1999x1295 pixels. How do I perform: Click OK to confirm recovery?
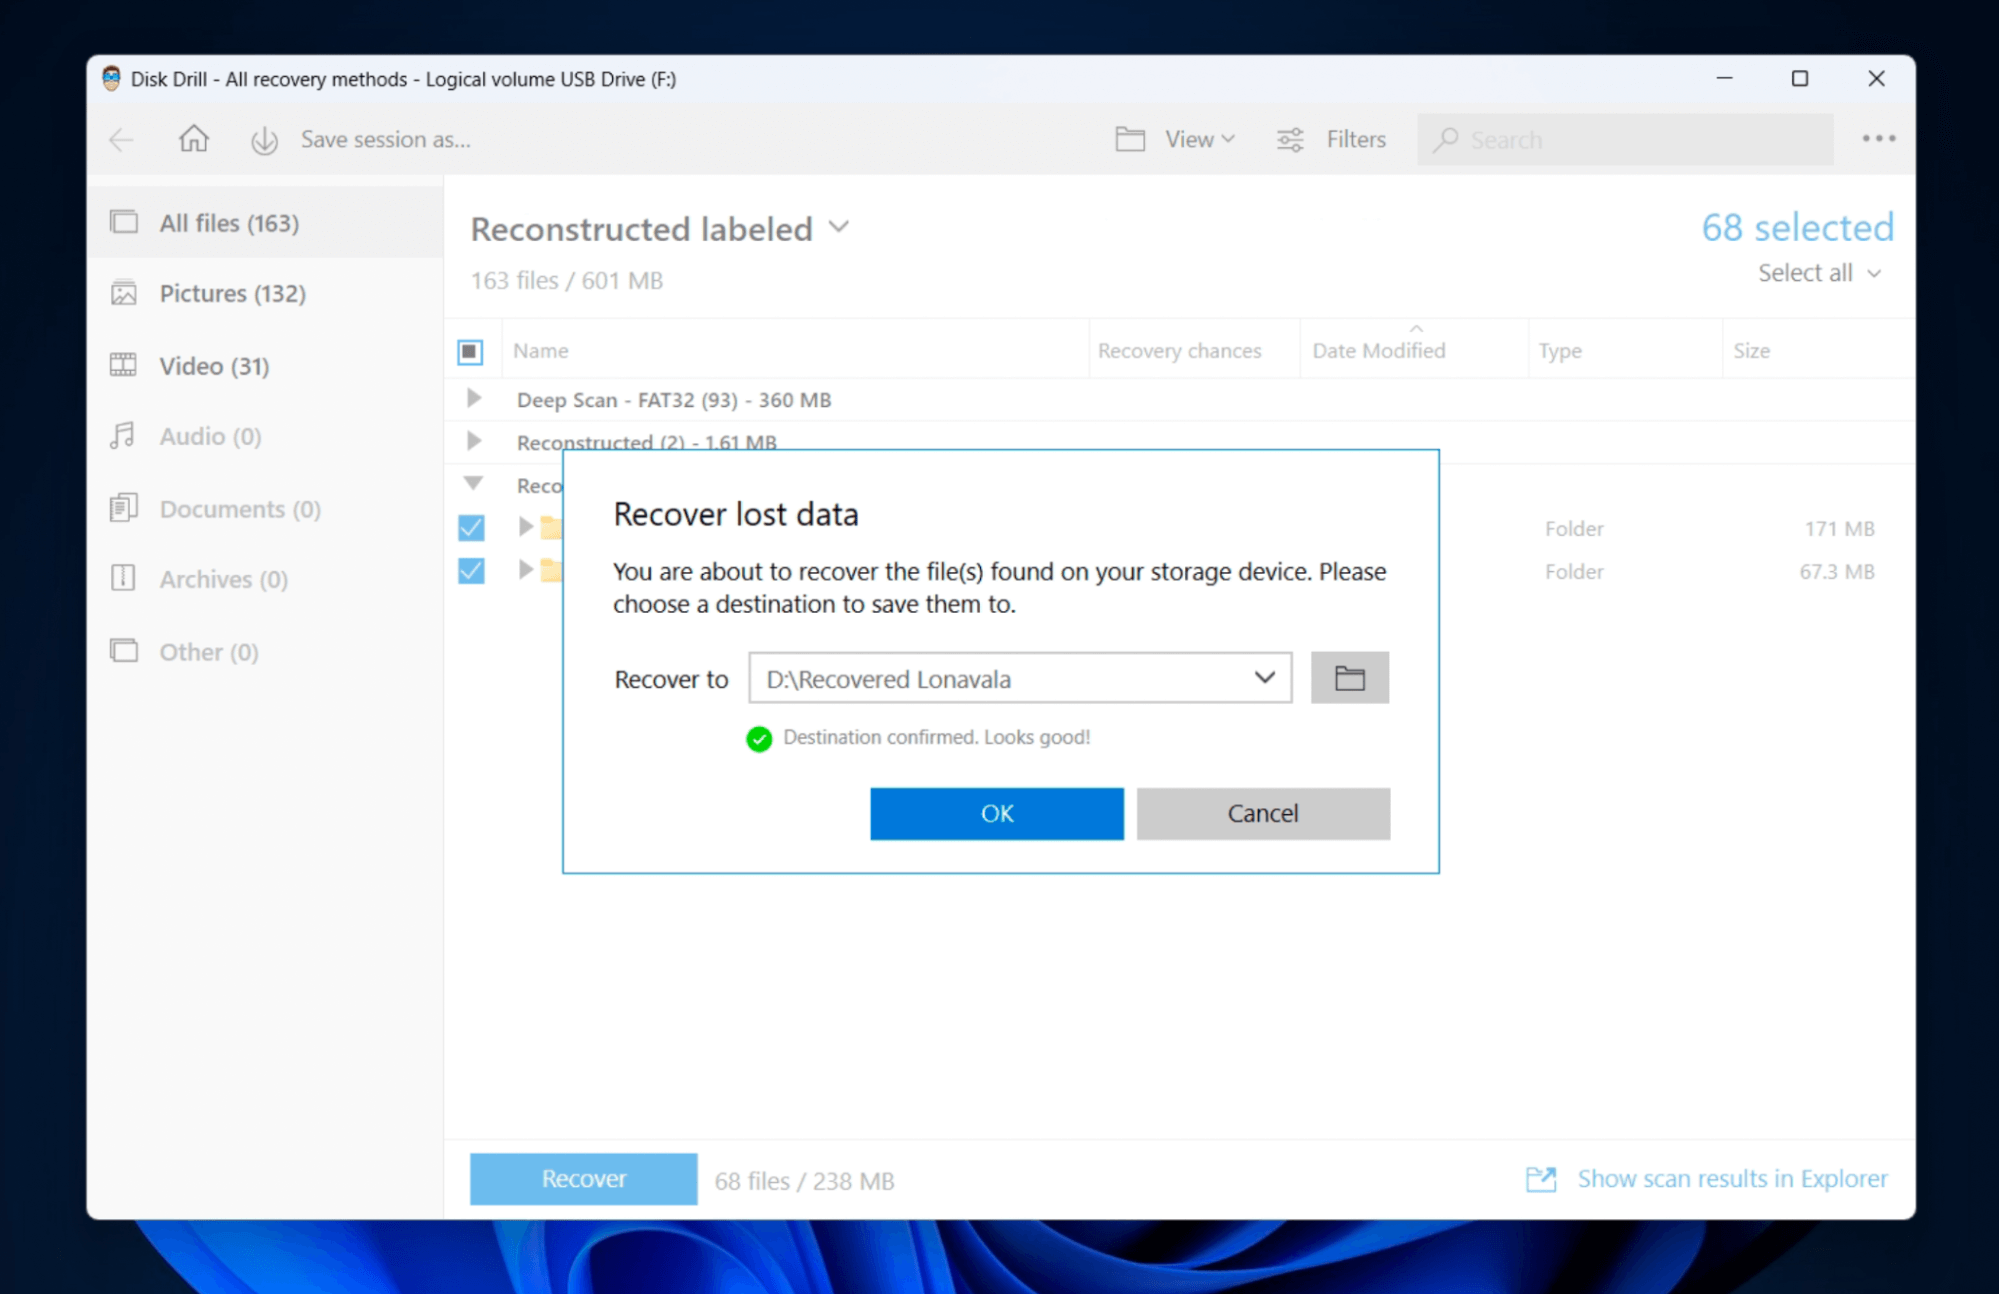point(998,813)
